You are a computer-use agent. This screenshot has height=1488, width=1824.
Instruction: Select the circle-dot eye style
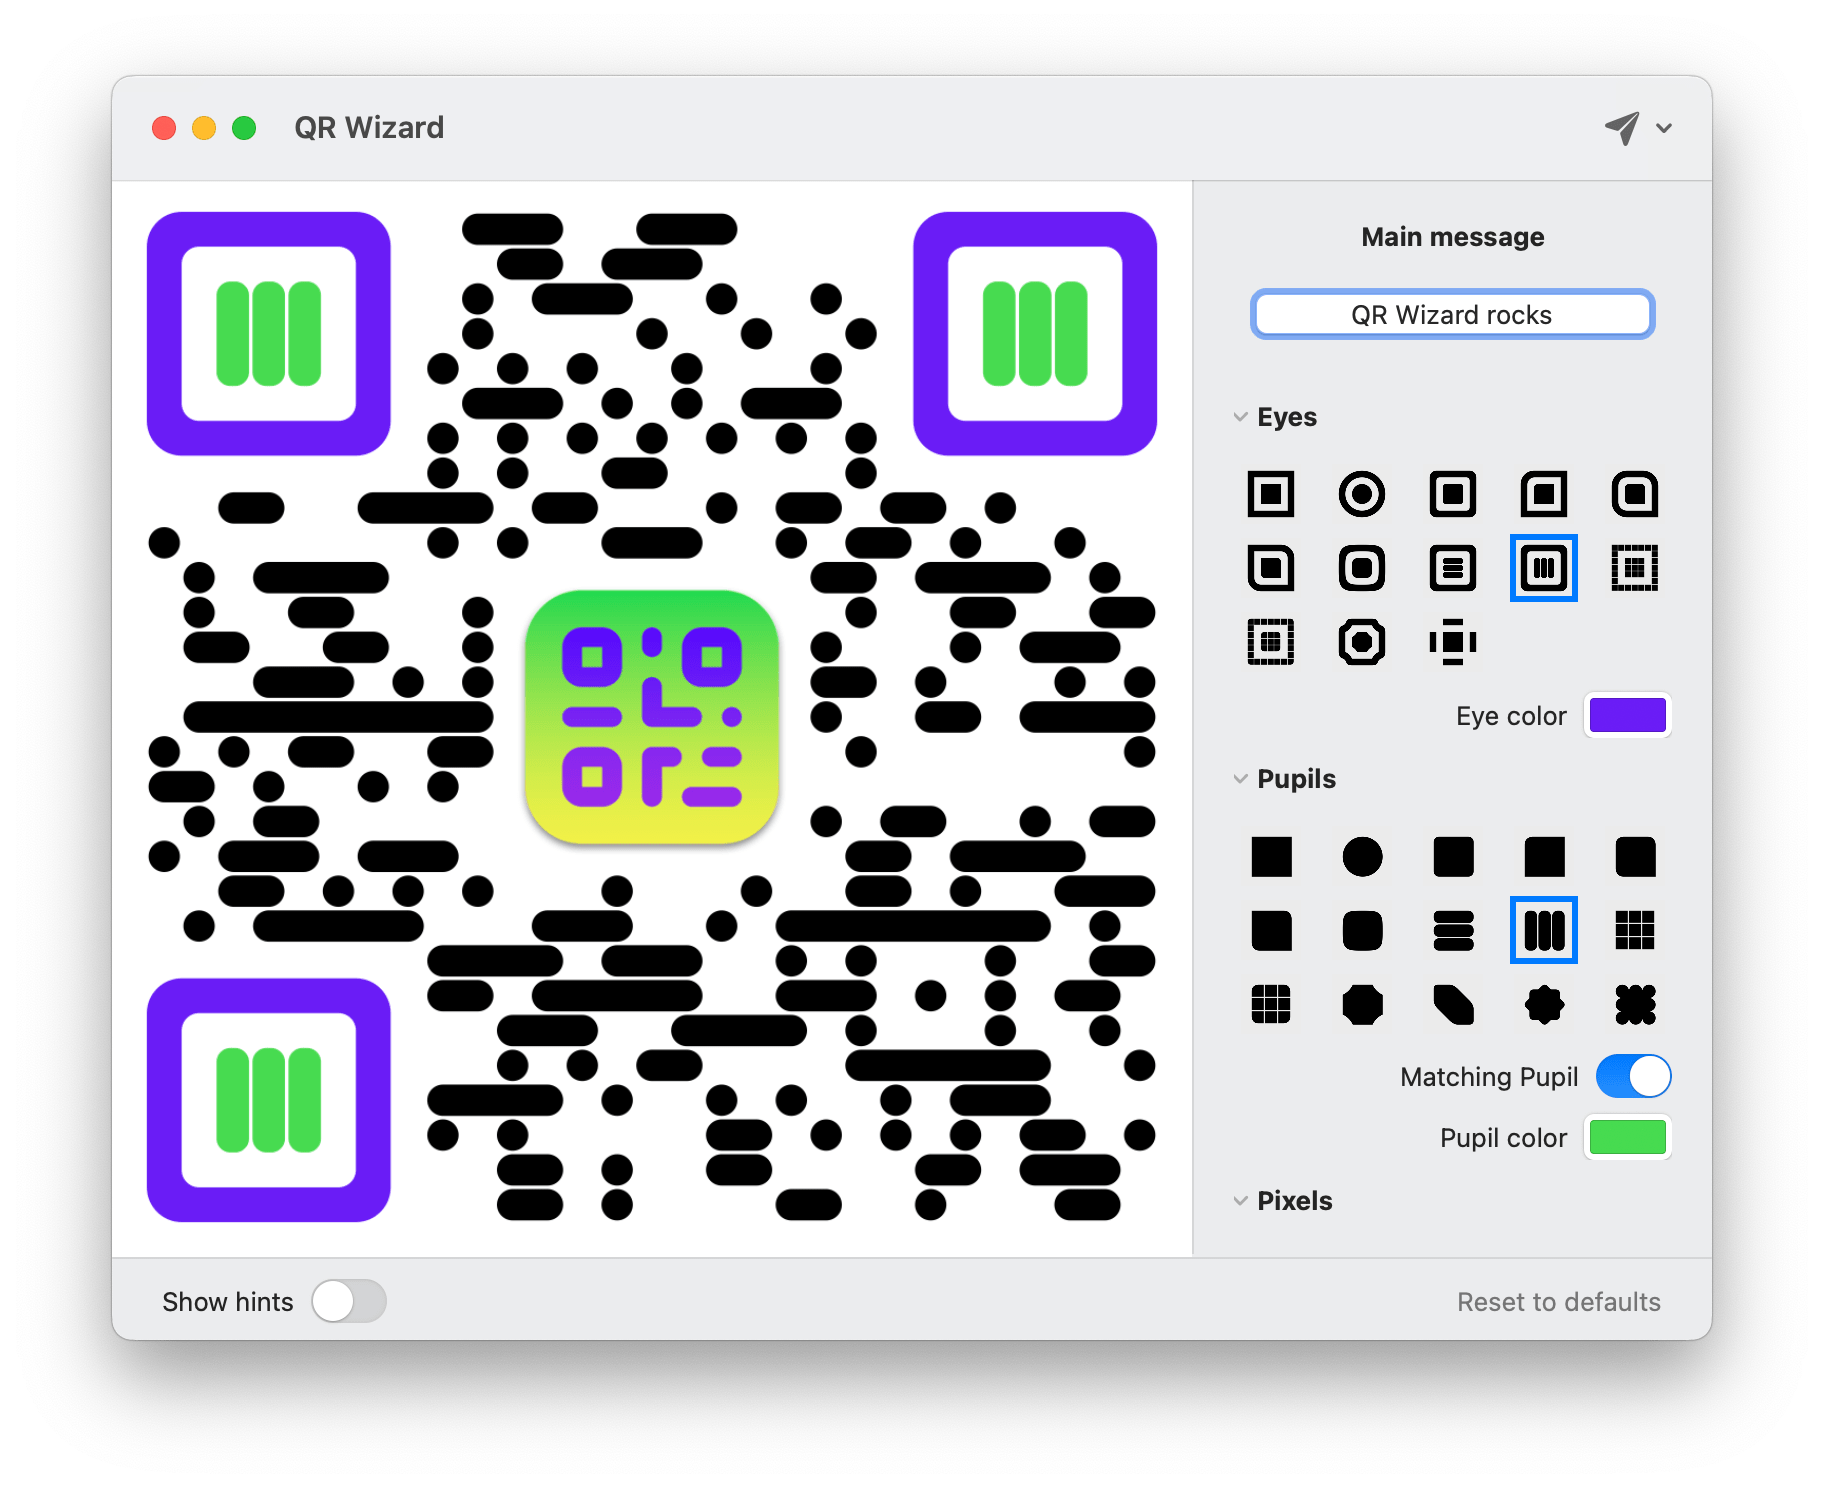(1361, 493)
